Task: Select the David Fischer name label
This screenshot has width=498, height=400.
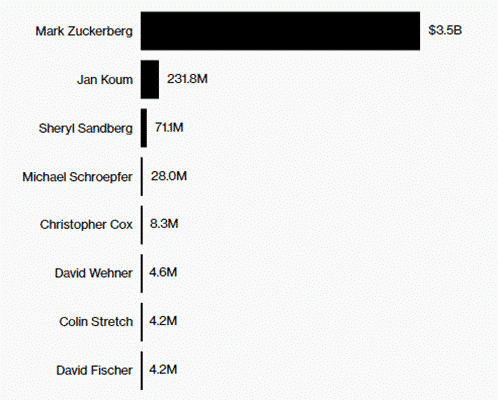Action: [x=94, y=370]
